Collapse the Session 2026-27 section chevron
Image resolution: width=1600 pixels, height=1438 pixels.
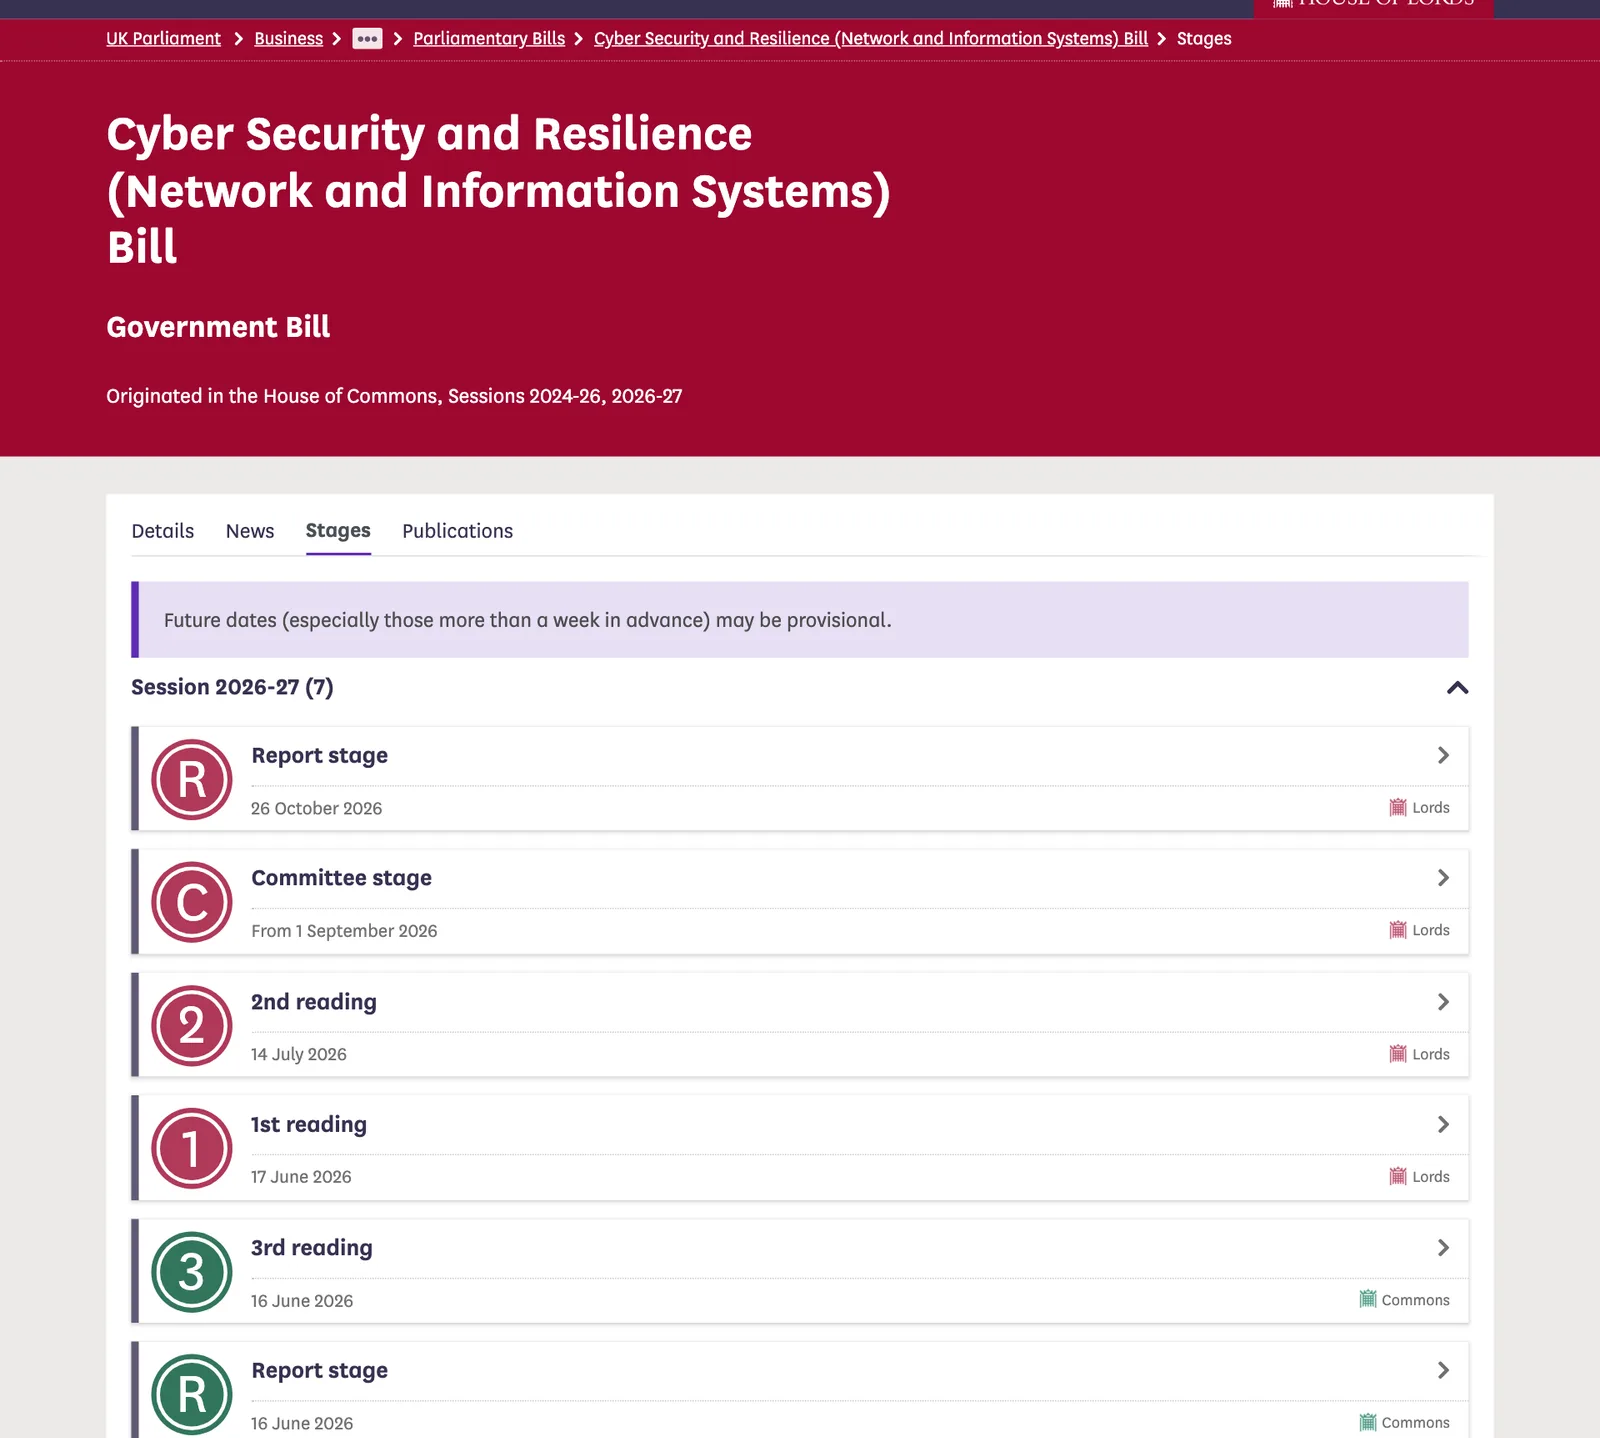pyautogui.click(x=1457, y=687)
